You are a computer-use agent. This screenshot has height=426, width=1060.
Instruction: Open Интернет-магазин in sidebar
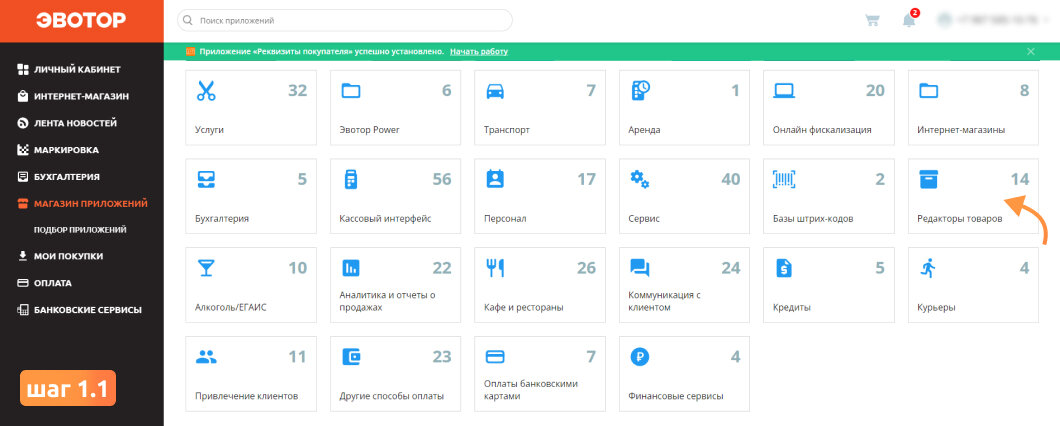click(82, 96)
